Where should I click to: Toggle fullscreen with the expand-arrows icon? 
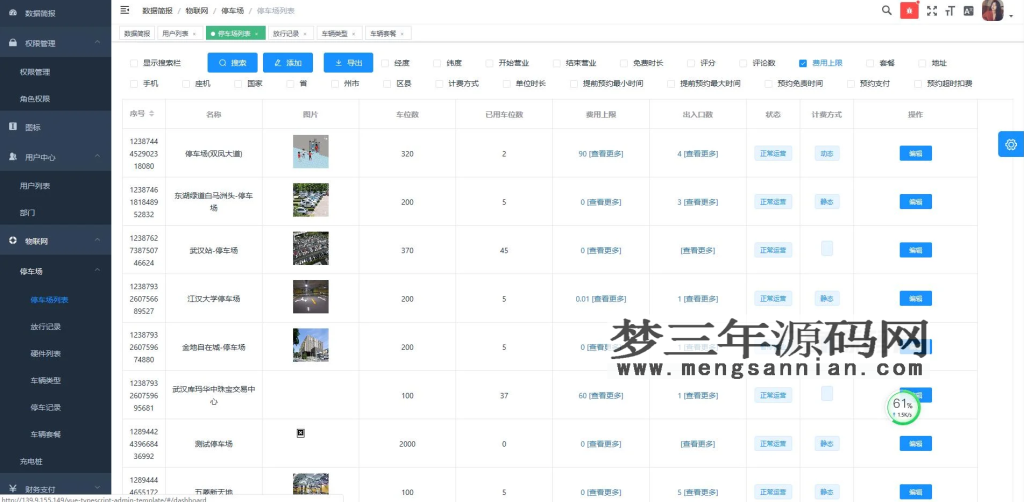pyautogui.click(x=932, y=10)
